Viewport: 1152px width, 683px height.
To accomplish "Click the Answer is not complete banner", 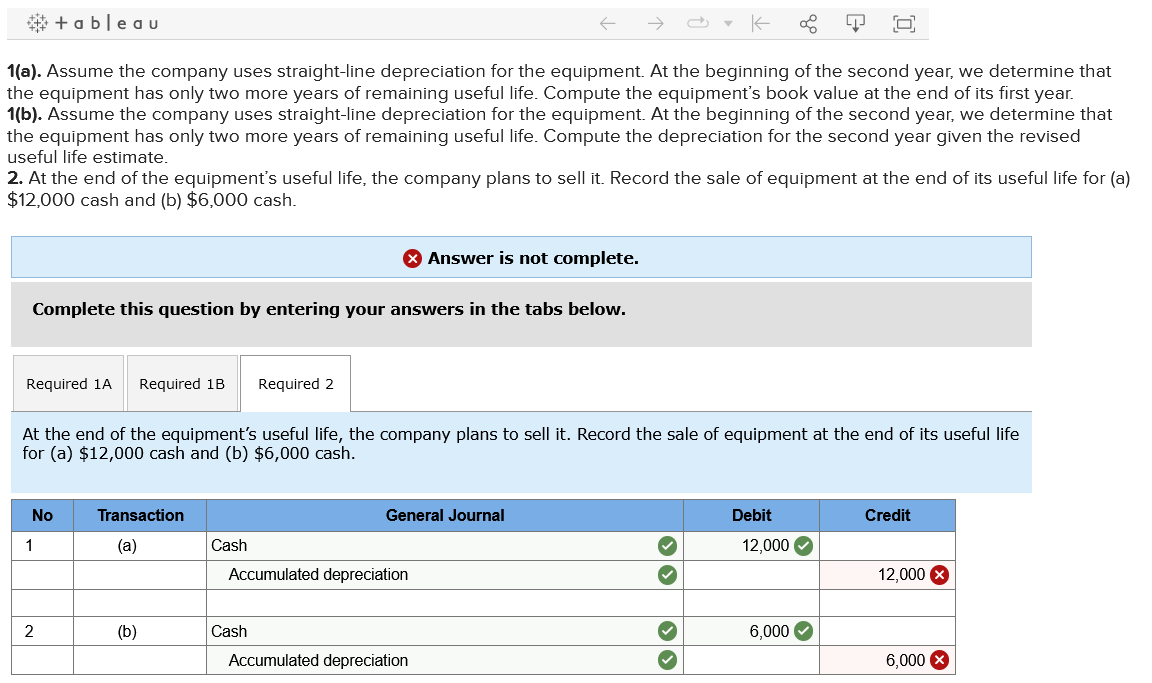I will pos(521,257).
